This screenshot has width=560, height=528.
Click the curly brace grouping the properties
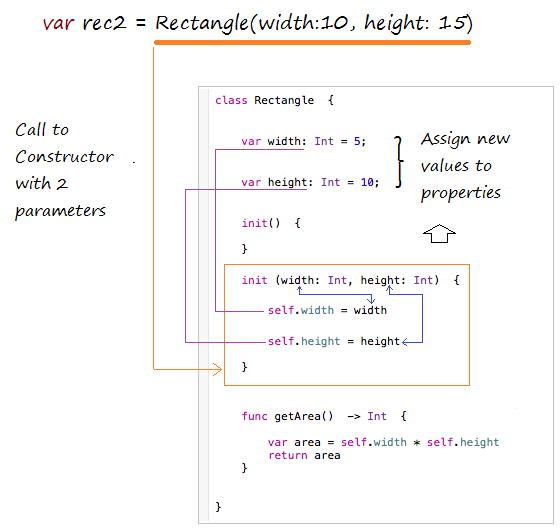click(399, 162)
